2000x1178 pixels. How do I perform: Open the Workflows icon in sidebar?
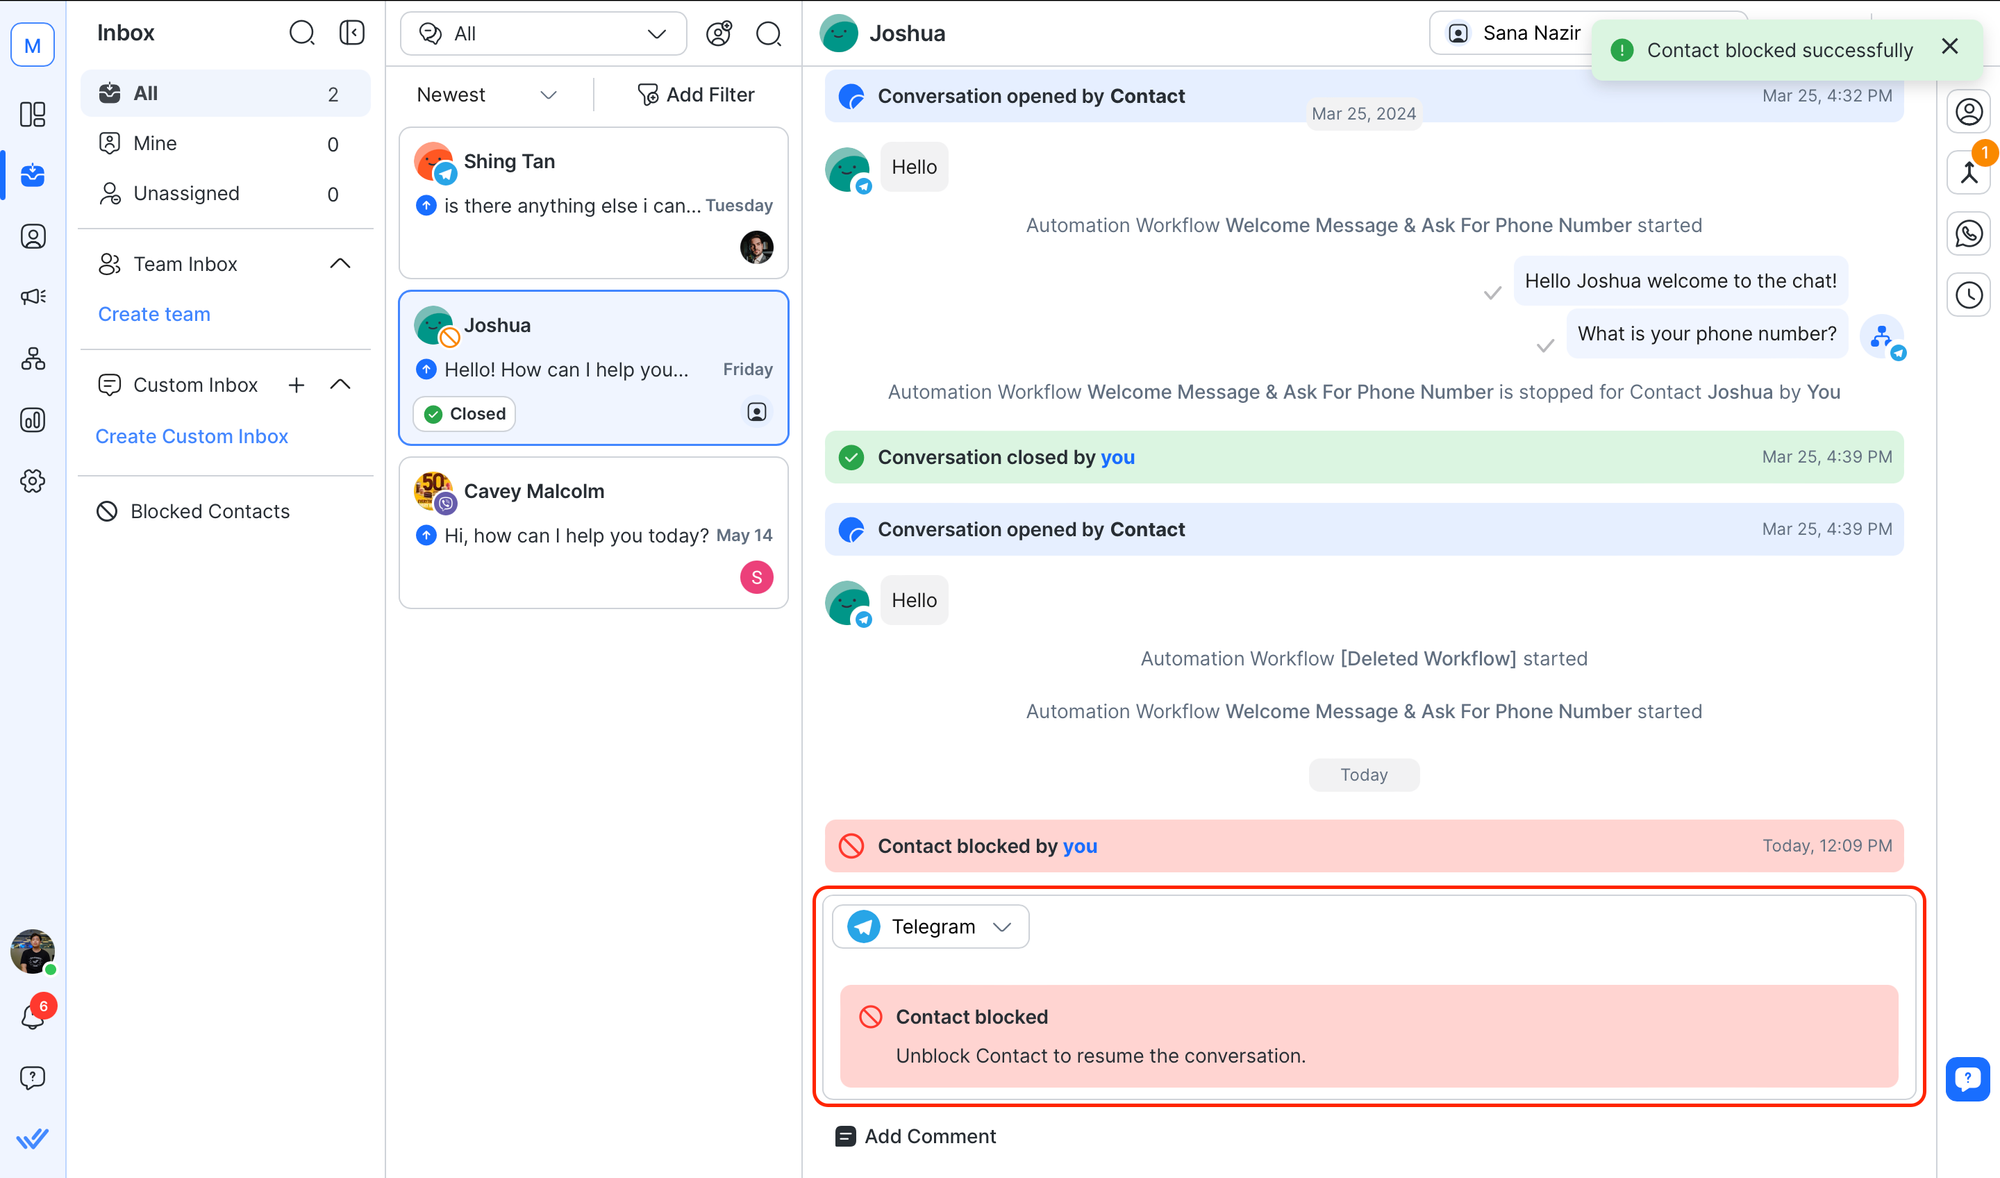pyautogui.click(x=33, y=359)
